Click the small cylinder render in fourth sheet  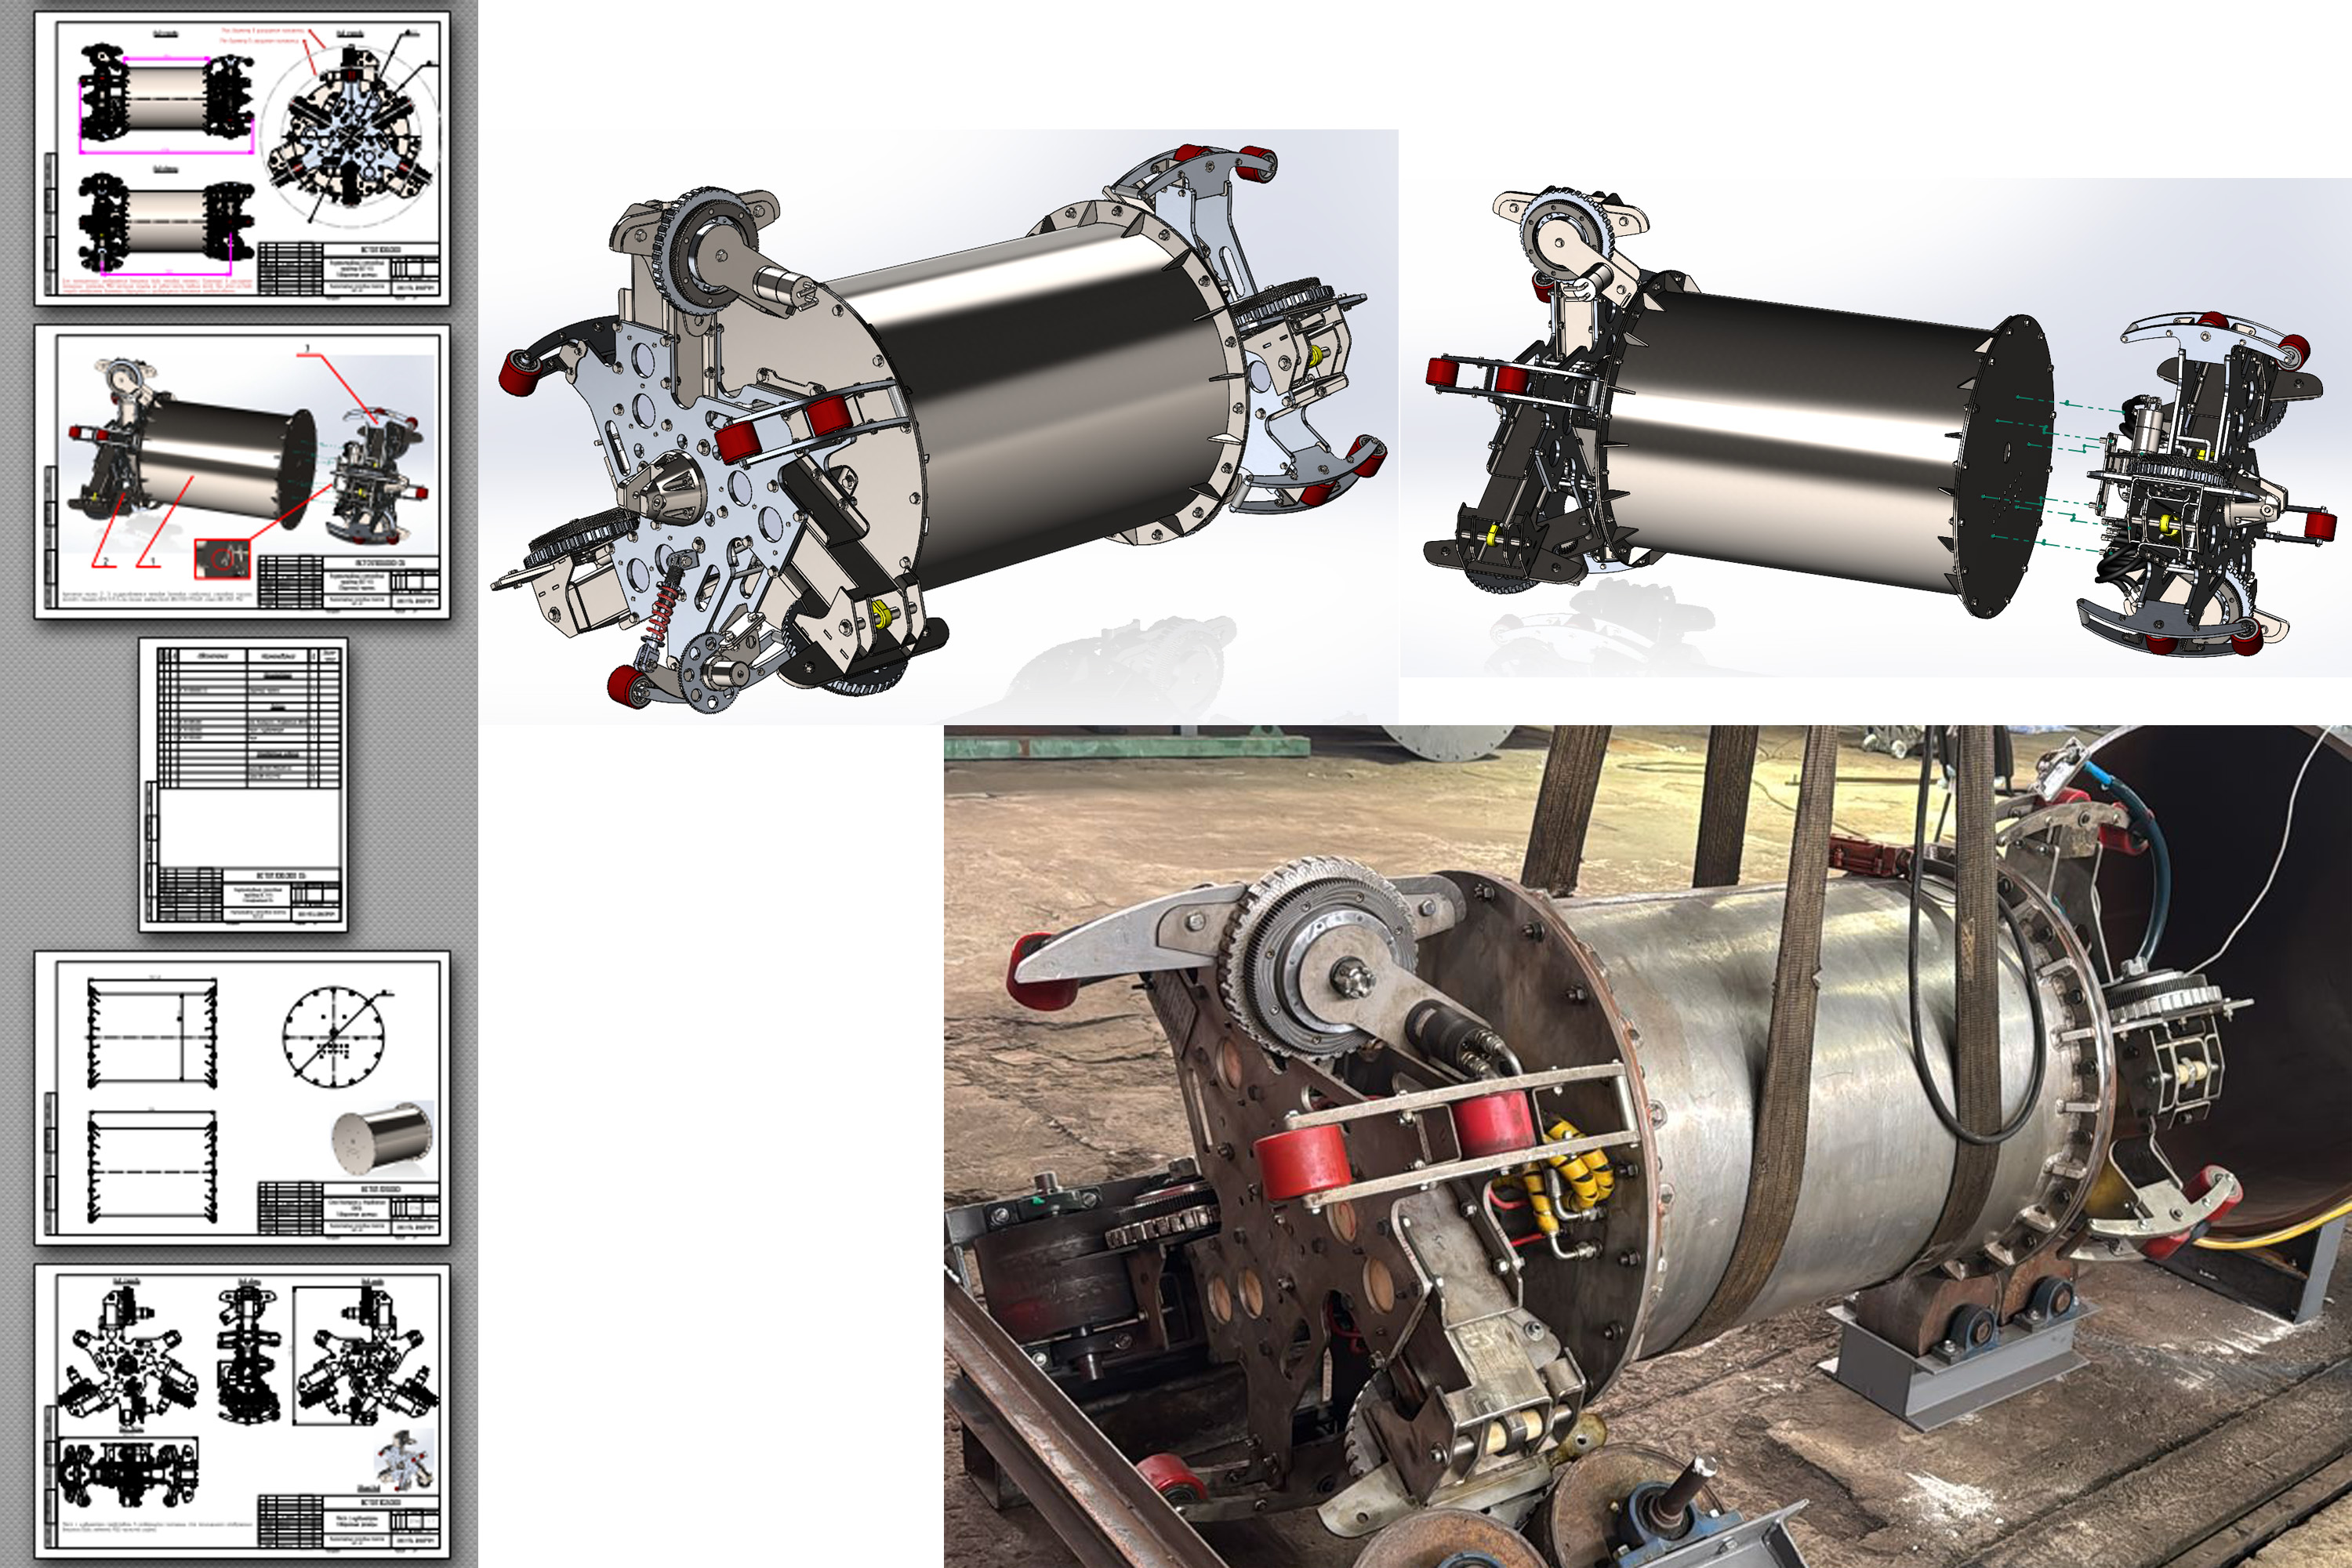click(382, 1140)
